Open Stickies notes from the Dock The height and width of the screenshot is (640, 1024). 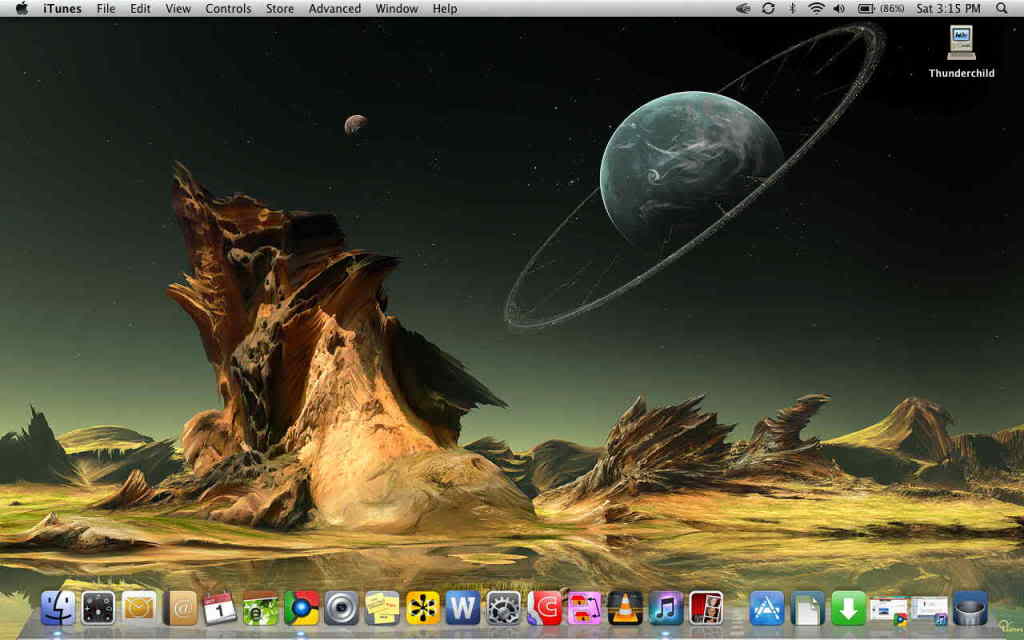(x=382, y=607)
